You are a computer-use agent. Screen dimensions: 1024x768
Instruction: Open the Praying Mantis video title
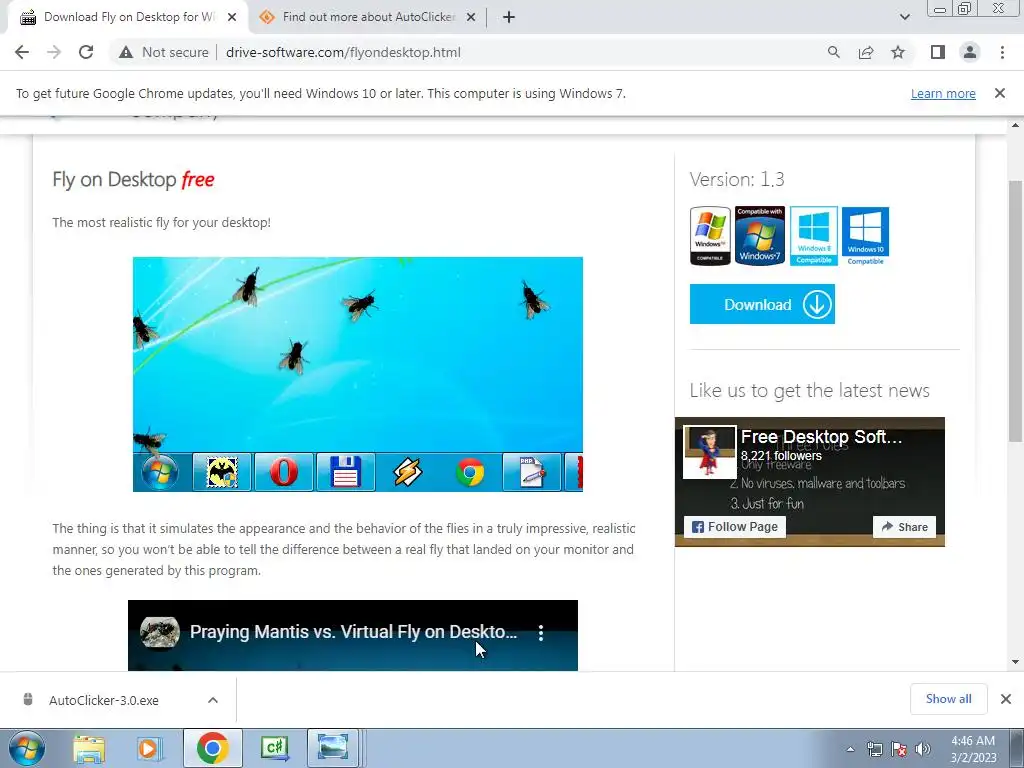[x=353, y=632]
